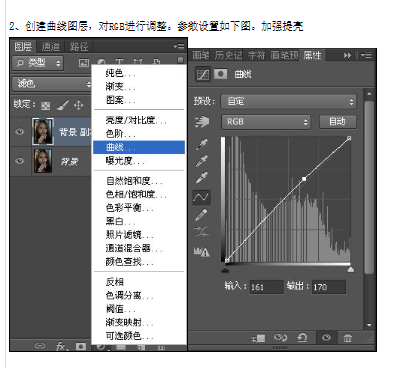416x368 pixels.
Task: Click the smooth curve values icon
Action: 202,232
